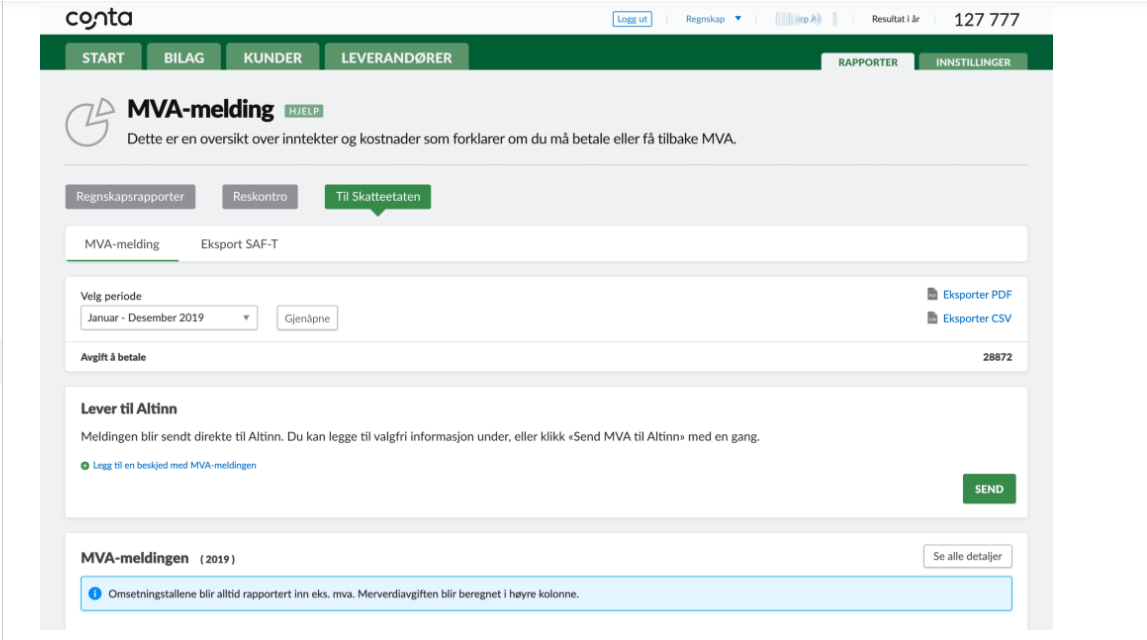Click the CSV file icon beside Eksporter CSV
Image resolution: width=1147 pixels, height=640 pixels.
(x=932, y=318)
